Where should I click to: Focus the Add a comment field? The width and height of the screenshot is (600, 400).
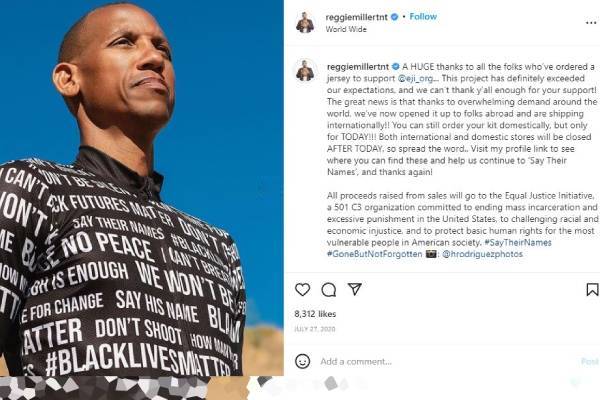pyautogui.click(x=448, y=361)
